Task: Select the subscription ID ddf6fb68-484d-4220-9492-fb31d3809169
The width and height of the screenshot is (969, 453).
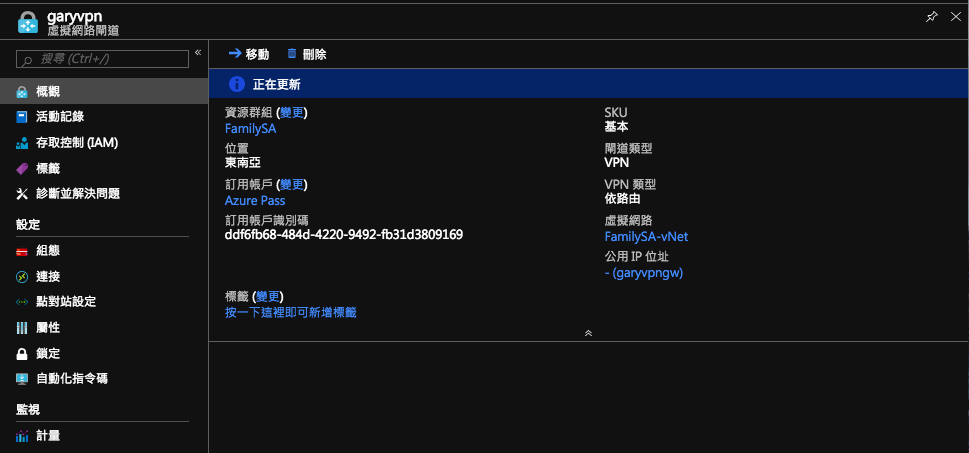Action: click(344, 235)
